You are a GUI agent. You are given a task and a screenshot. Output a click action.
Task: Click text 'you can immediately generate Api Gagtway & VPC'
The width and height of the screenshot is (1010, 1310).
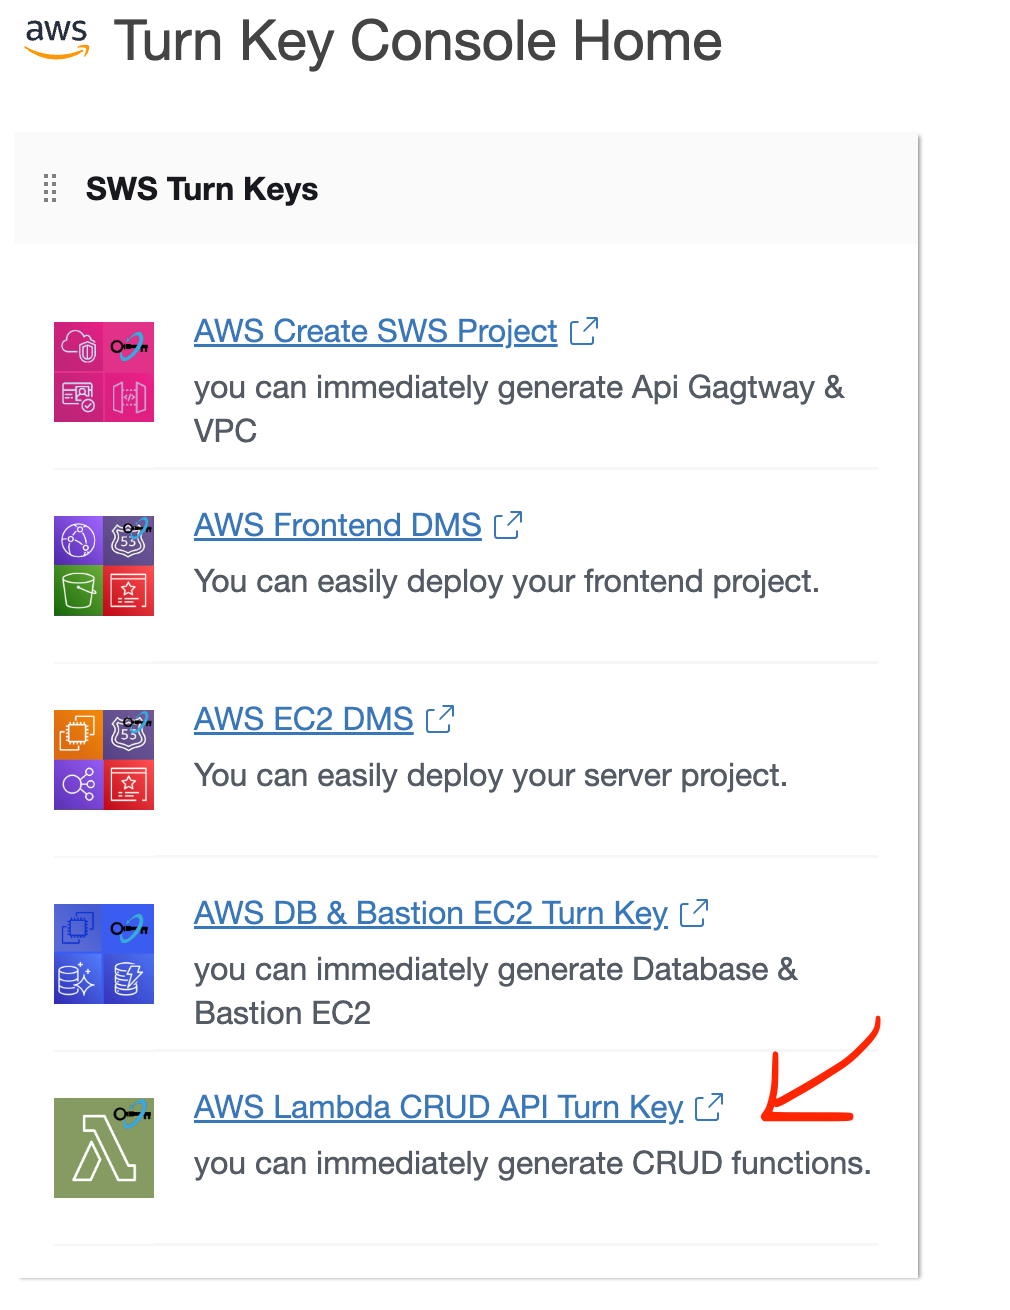click(x=519, y=409)
